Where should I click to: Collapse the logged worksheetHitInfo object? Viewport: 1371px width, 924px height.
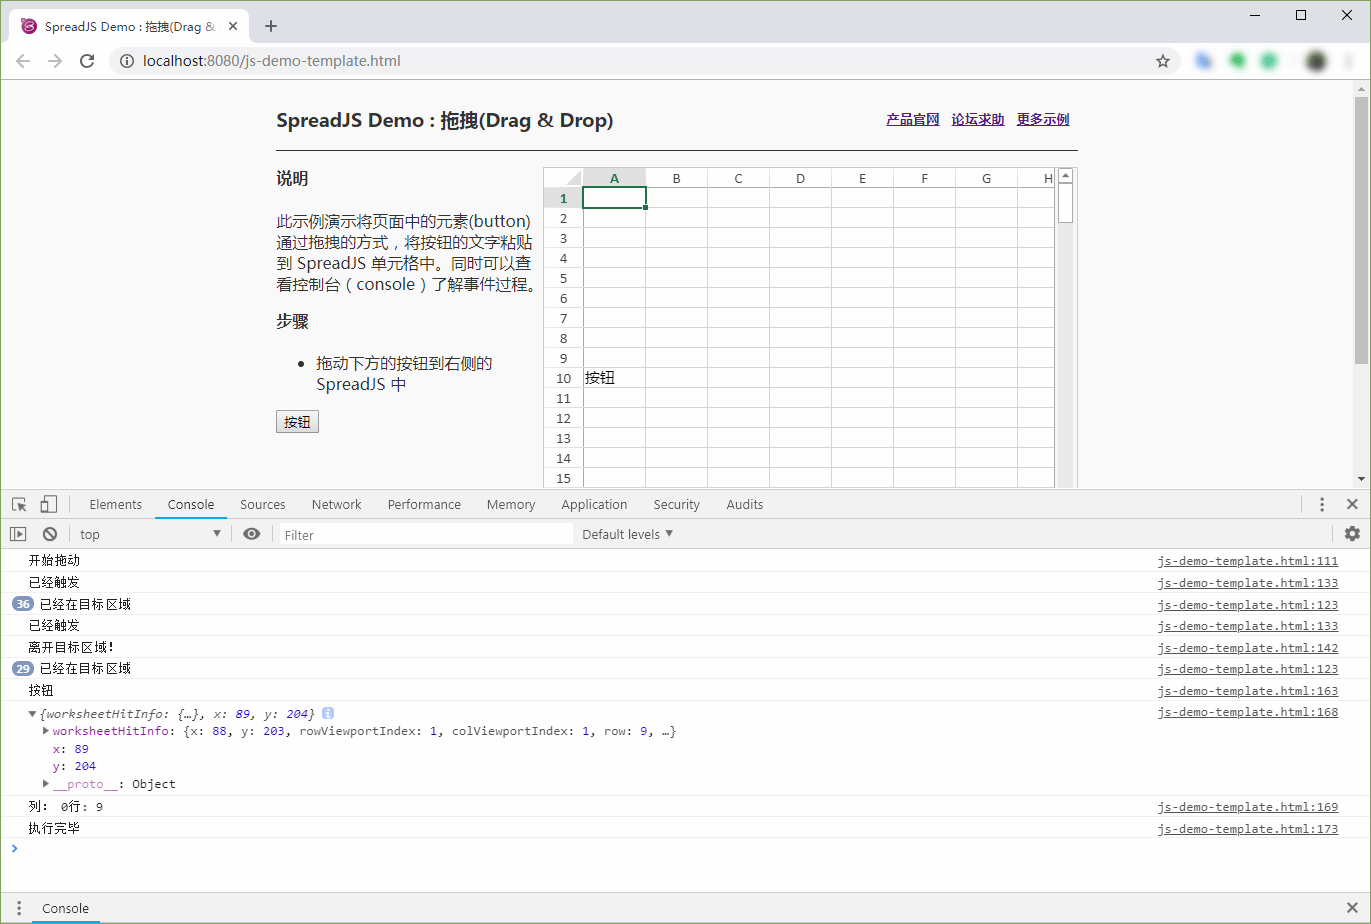pos(33,713)
